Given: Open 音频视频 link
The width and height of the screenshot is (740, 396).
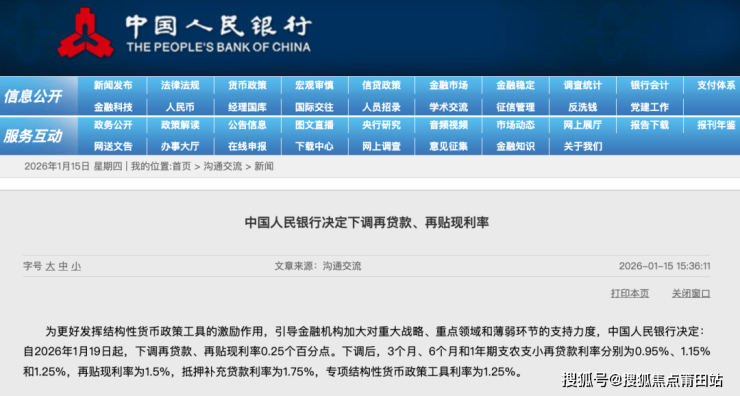Looking at the screenshot, I should 448,125.
